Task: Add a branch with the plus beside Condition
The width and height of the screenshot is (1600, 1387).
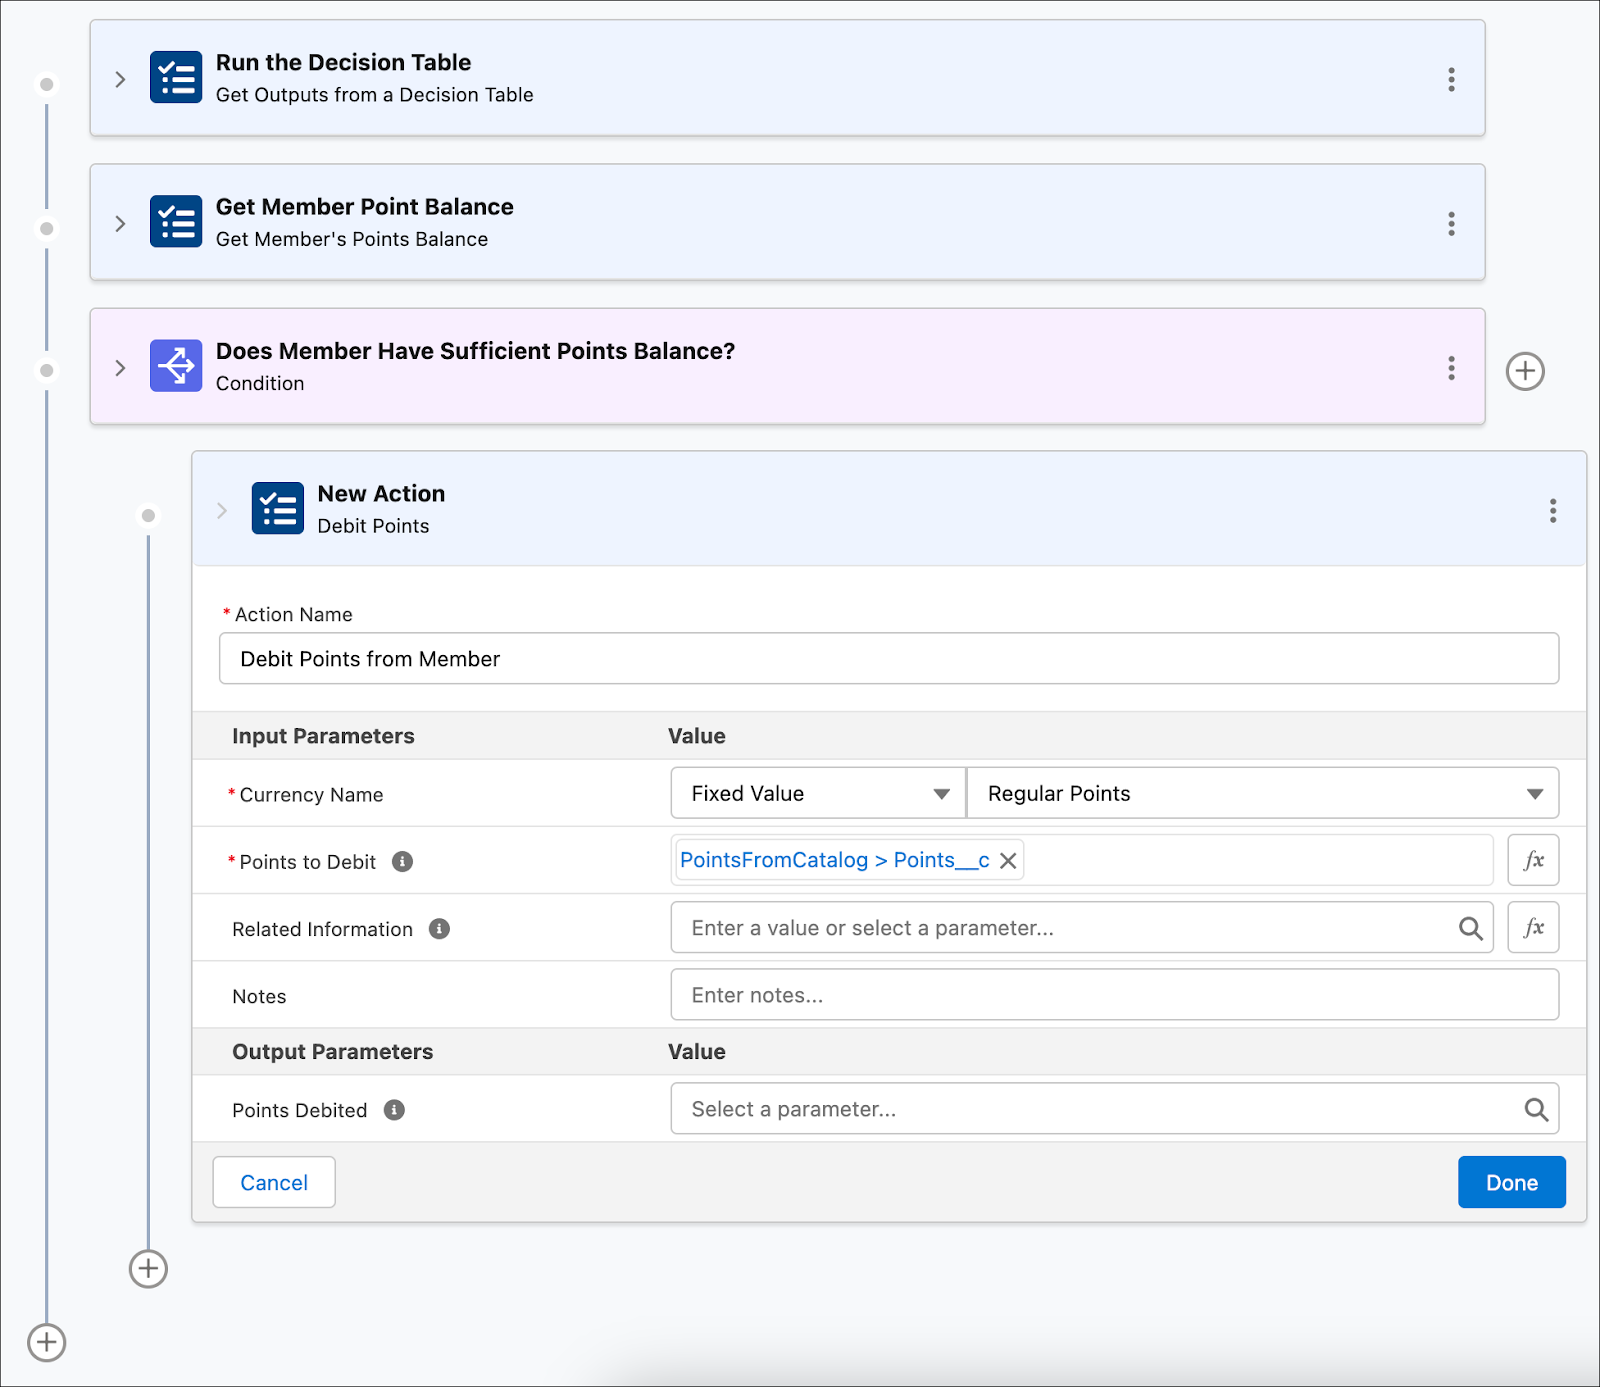Action: coord(1525,371)
